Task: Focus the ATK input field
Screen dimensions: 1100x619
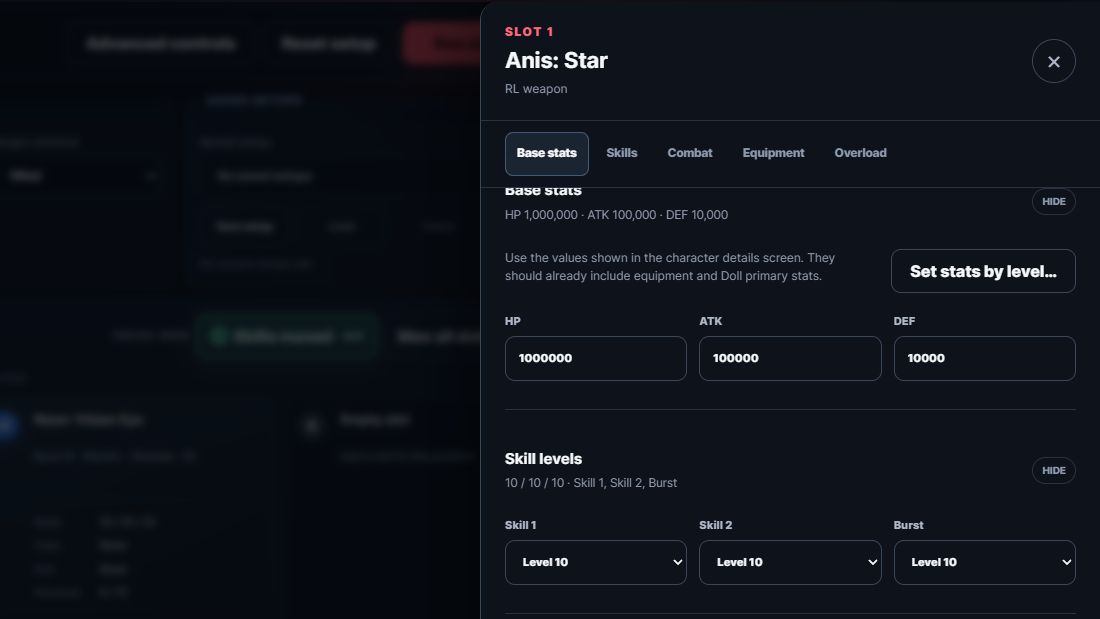Action: click(x=790, y=358)
